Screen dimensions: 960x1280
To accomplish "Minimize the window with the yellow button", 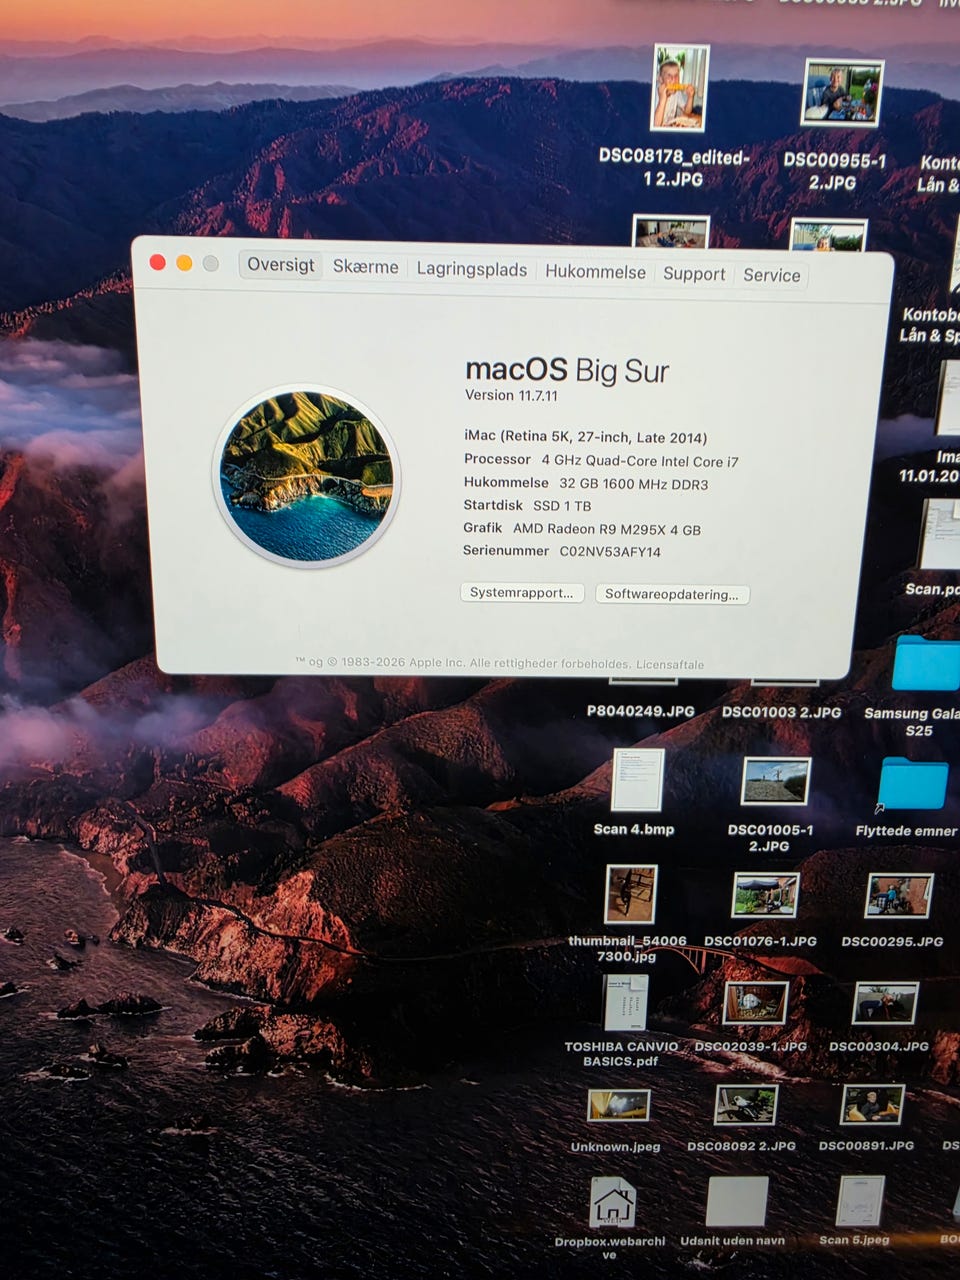I will pyautogui.click(x=184, y=263).
